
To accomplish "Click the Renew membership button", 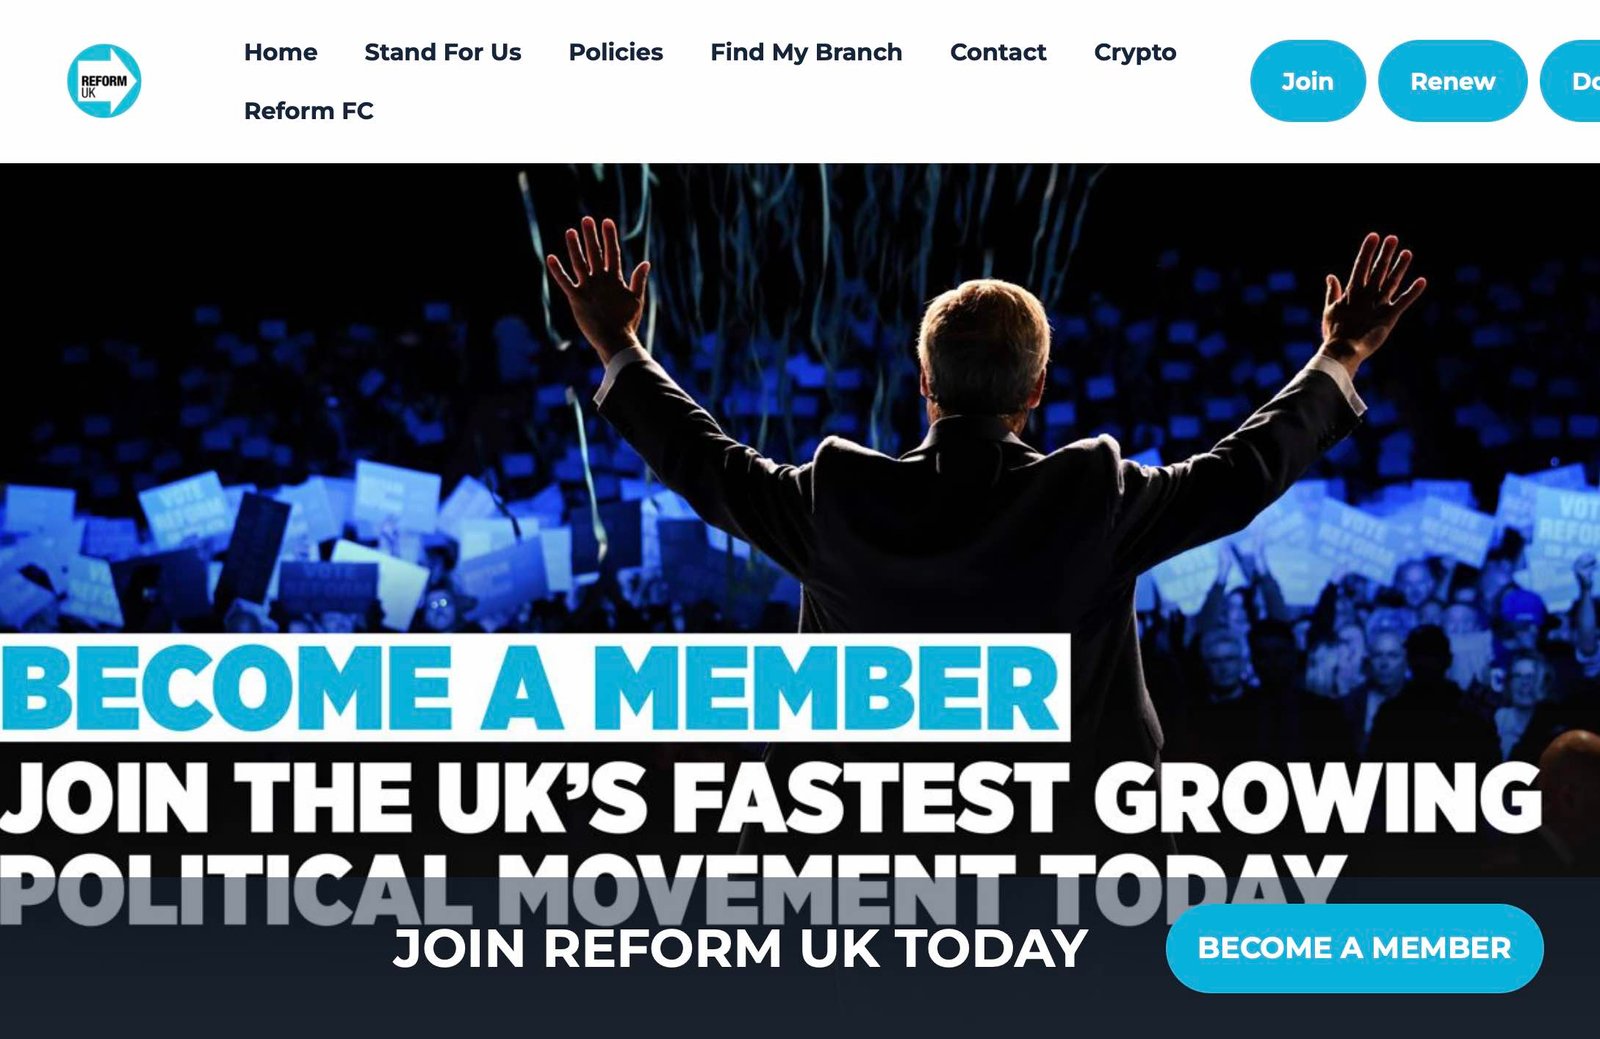I will coord(1452,81).
